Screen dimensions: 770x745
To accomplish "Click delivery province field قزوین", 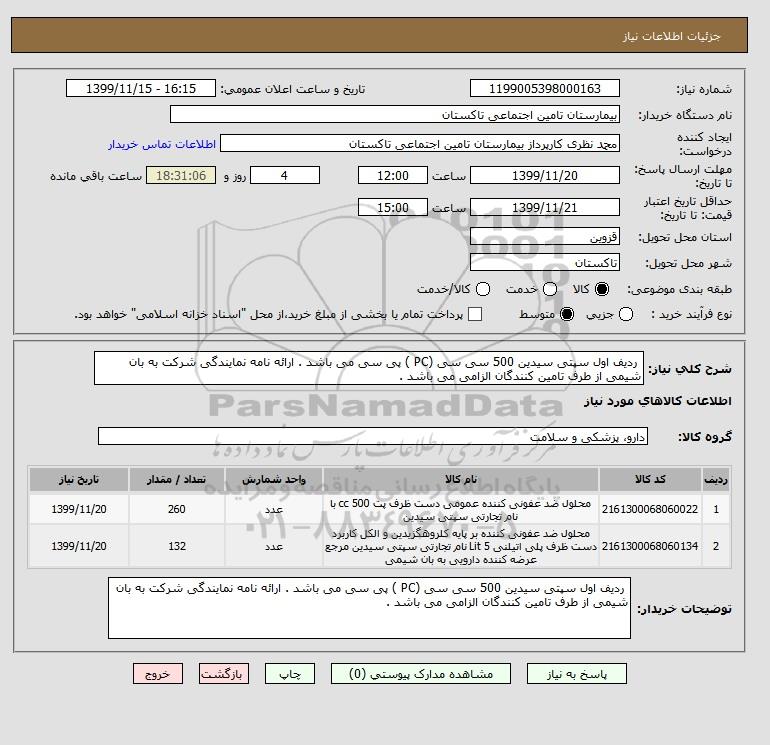I will pyautogui.click(x=545, y=237).
